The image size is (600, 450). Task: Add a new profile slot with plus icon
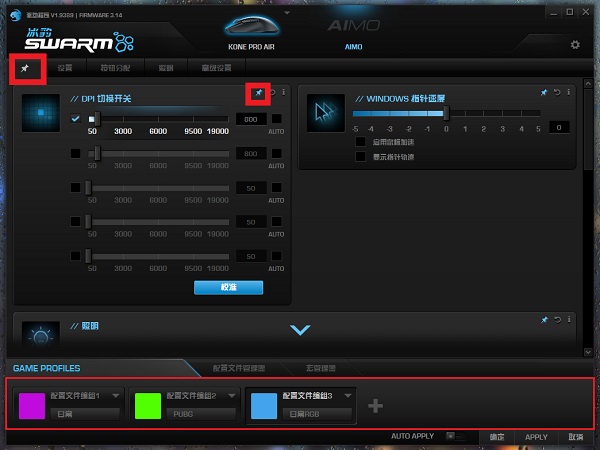[375, 406]
